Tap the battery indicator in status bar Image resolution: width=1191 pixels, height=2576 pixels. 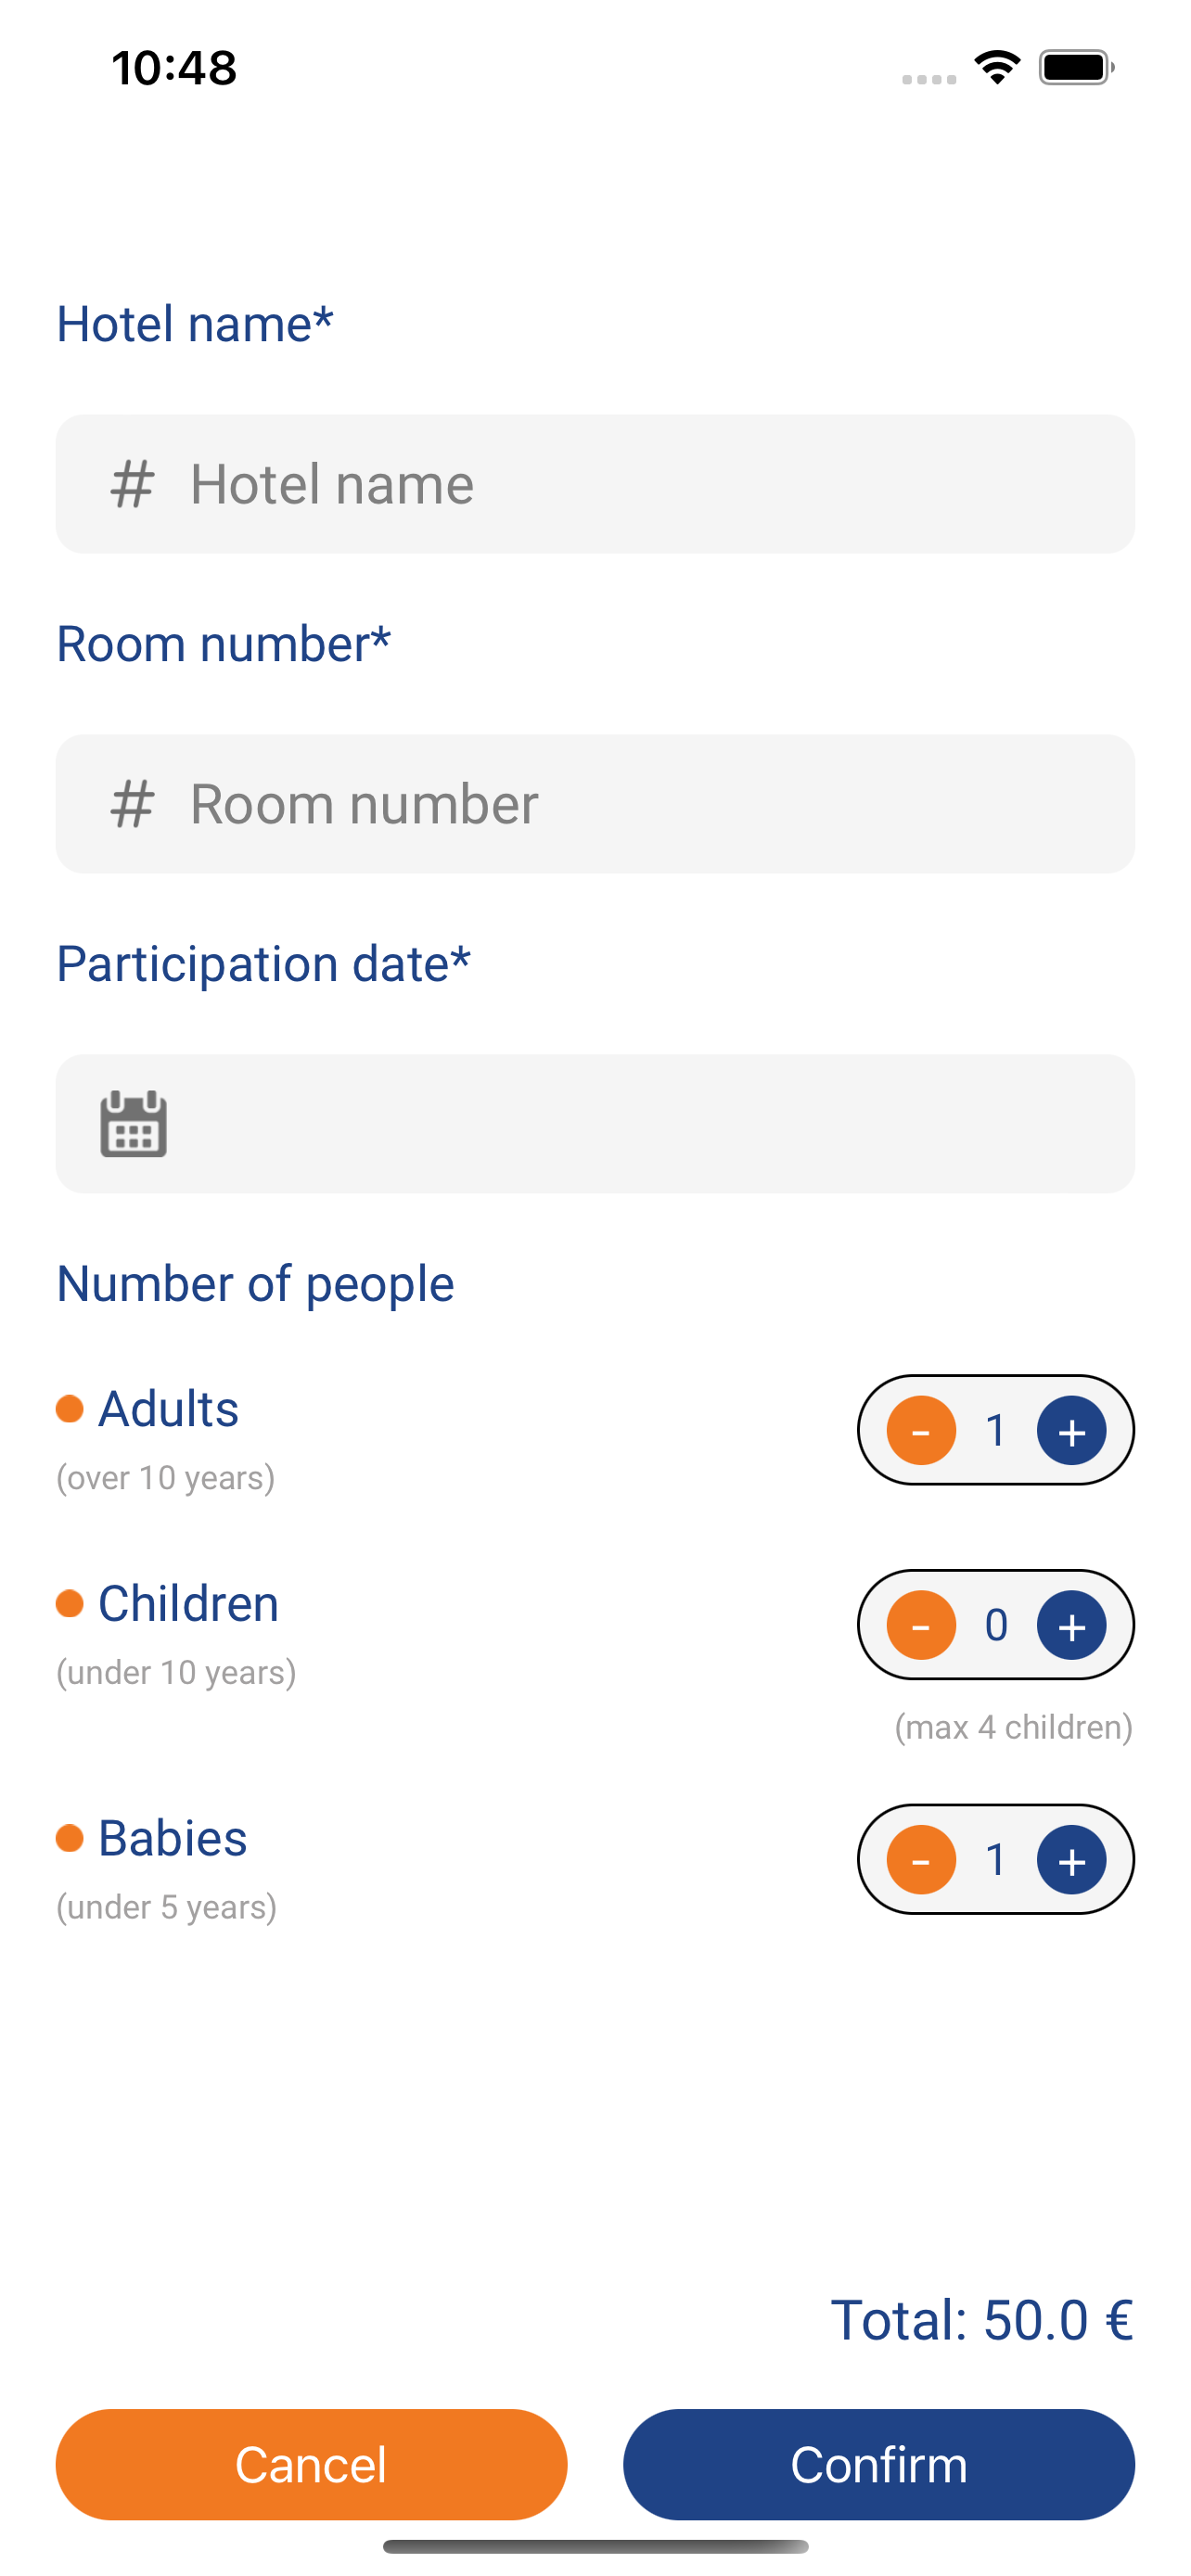pos(1076,67)
